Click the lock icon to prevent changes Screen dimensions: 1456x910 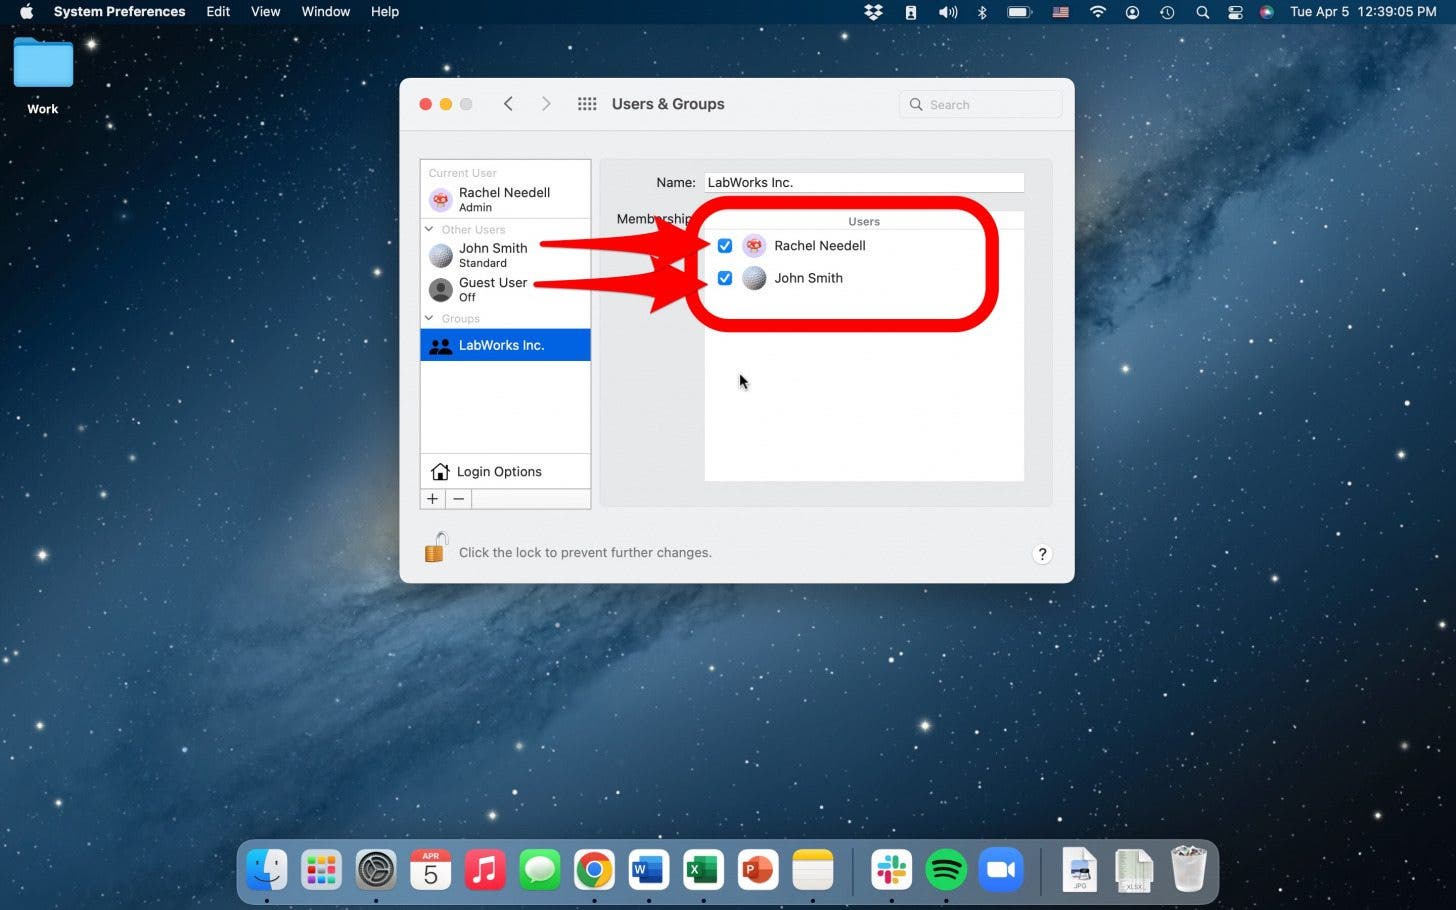tap(435, 548)
